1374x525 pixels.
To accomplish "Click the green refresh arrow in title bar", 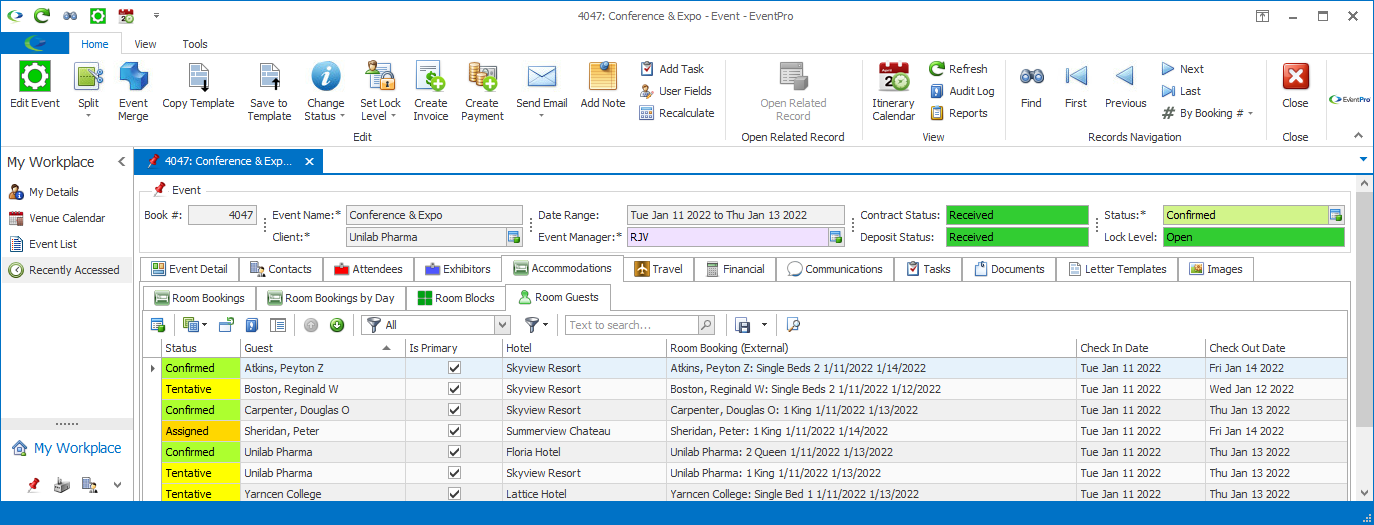I will pos(42,16).
